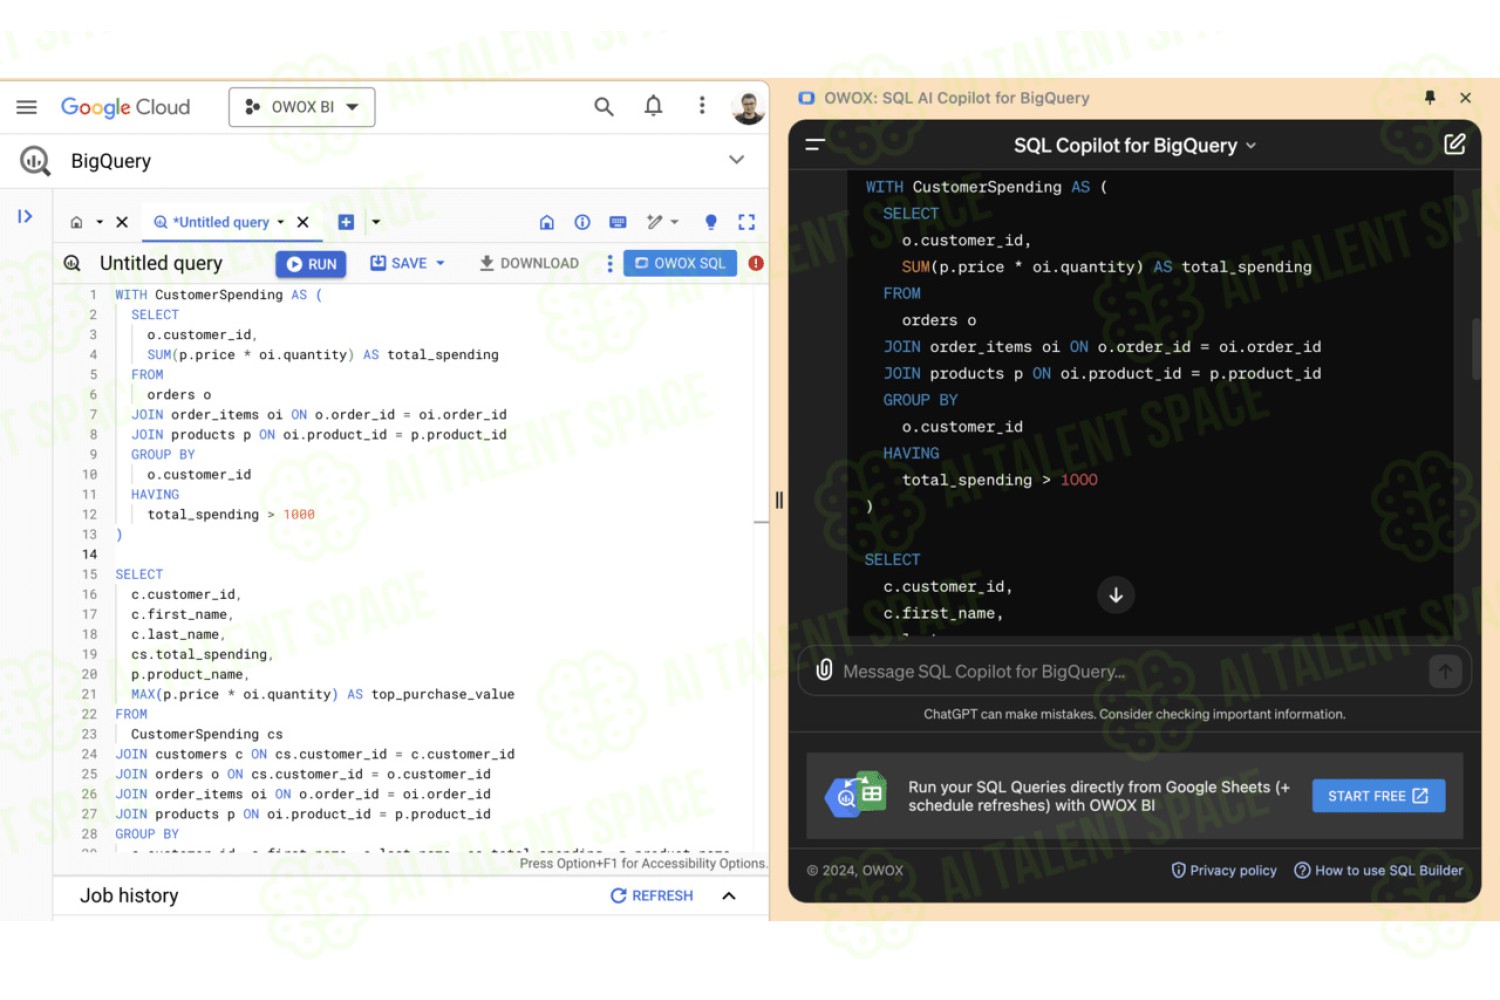Open the SAVE dropdown arrow
This screenshot has height=1000, width=1500.
(441, 263)
